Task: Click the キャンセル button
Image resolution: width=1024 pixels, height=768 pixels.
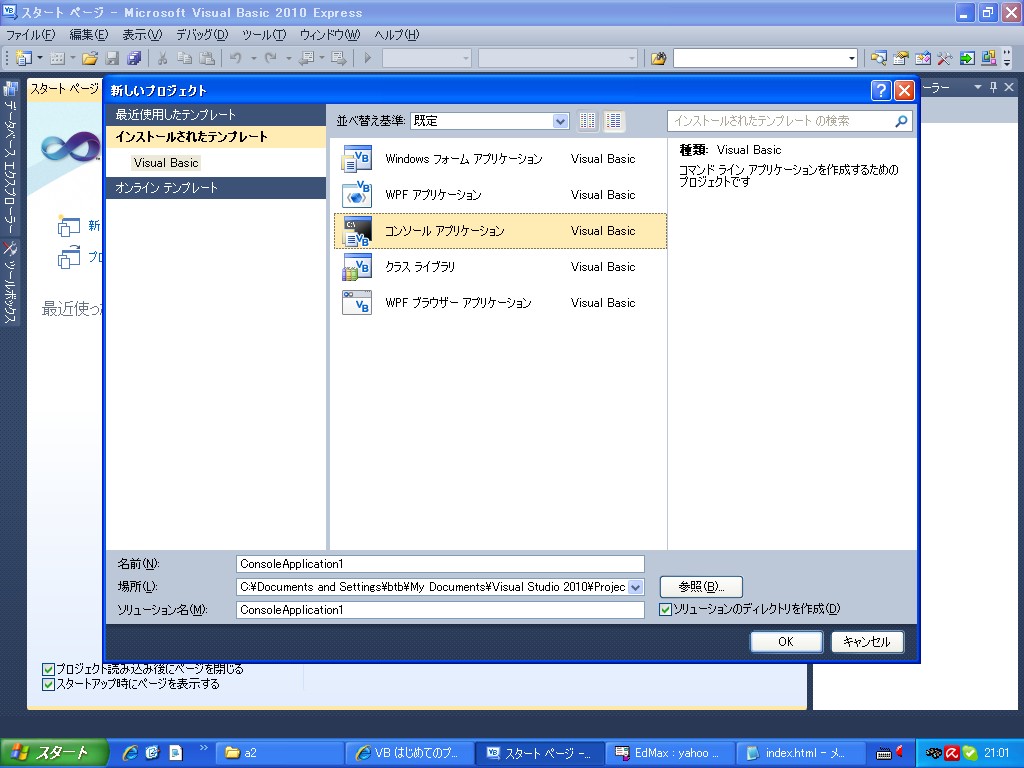Action: click(x=867, y=642)
